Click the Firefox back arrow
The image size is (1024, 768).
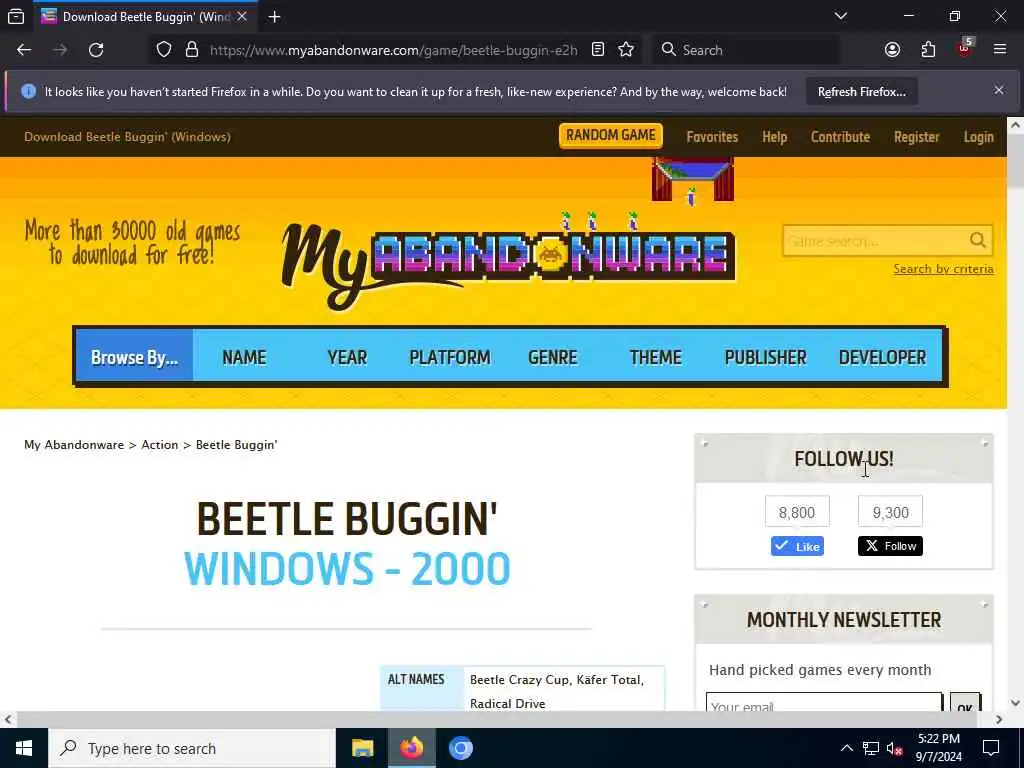coord(24,50)
